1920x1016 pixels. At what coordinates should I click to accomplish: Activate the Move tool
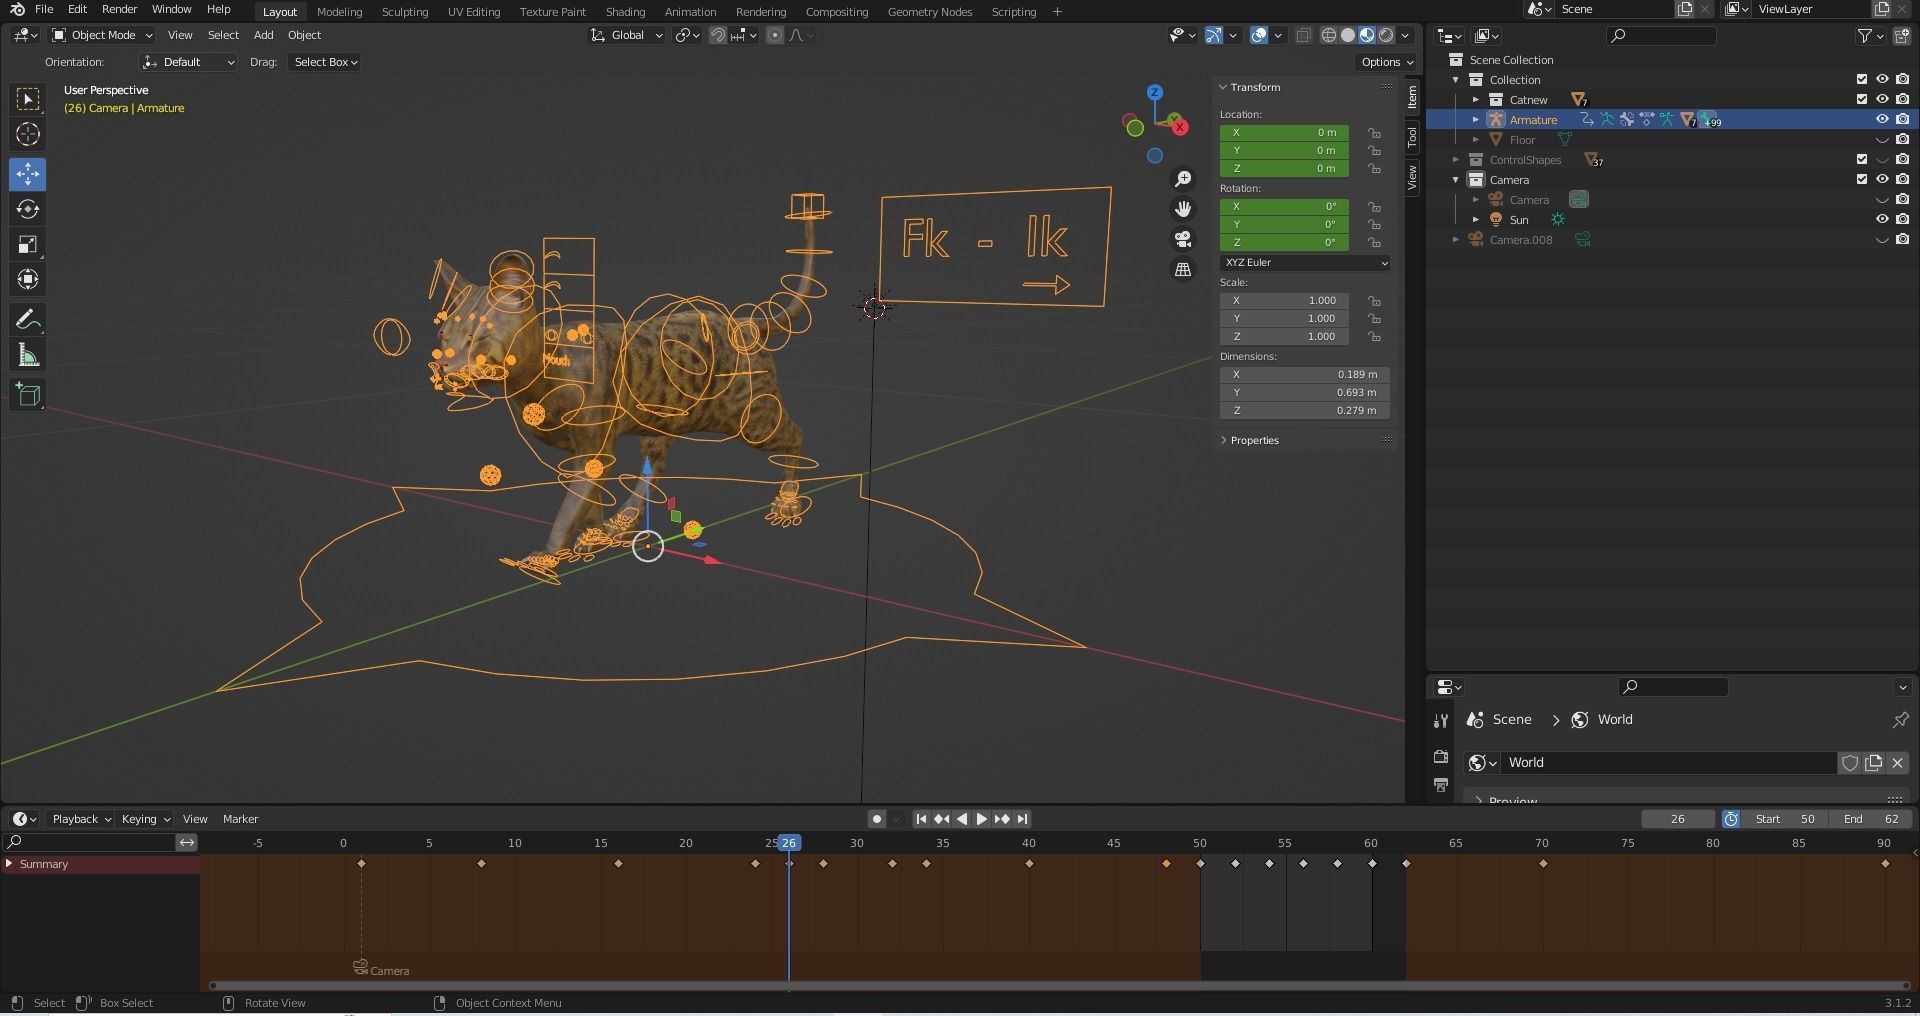[x=28, y=174]
